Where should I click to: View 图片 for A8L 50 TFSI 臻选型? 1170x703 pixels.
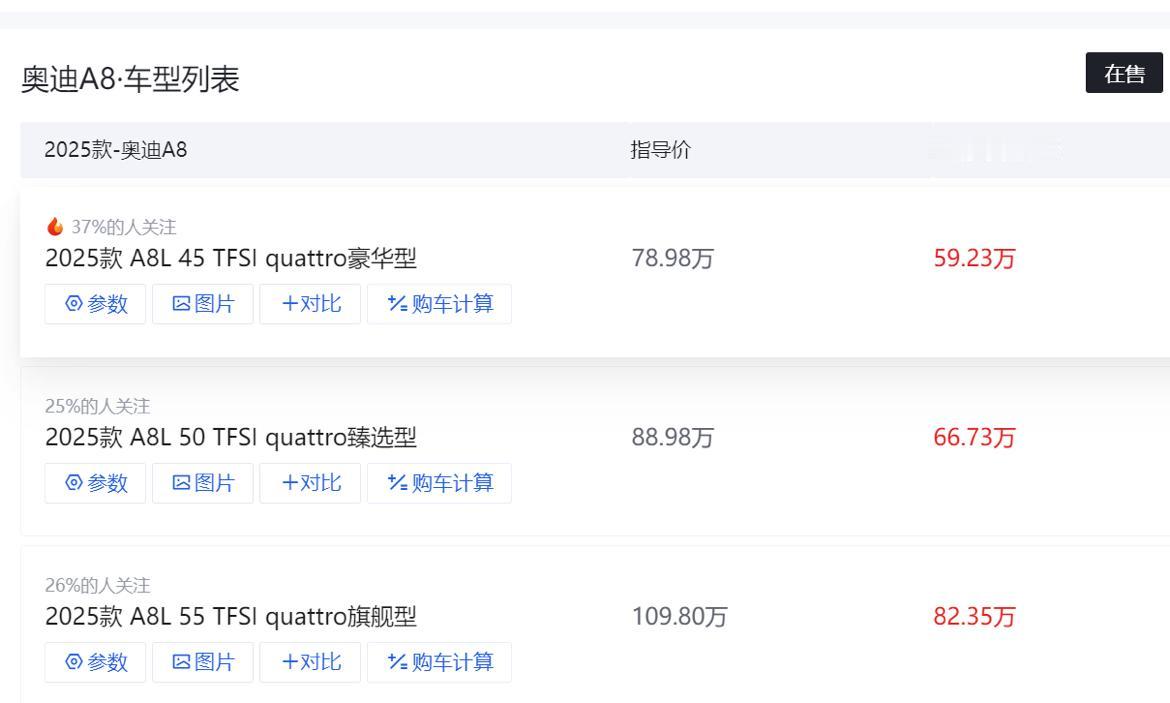(203, 483)
